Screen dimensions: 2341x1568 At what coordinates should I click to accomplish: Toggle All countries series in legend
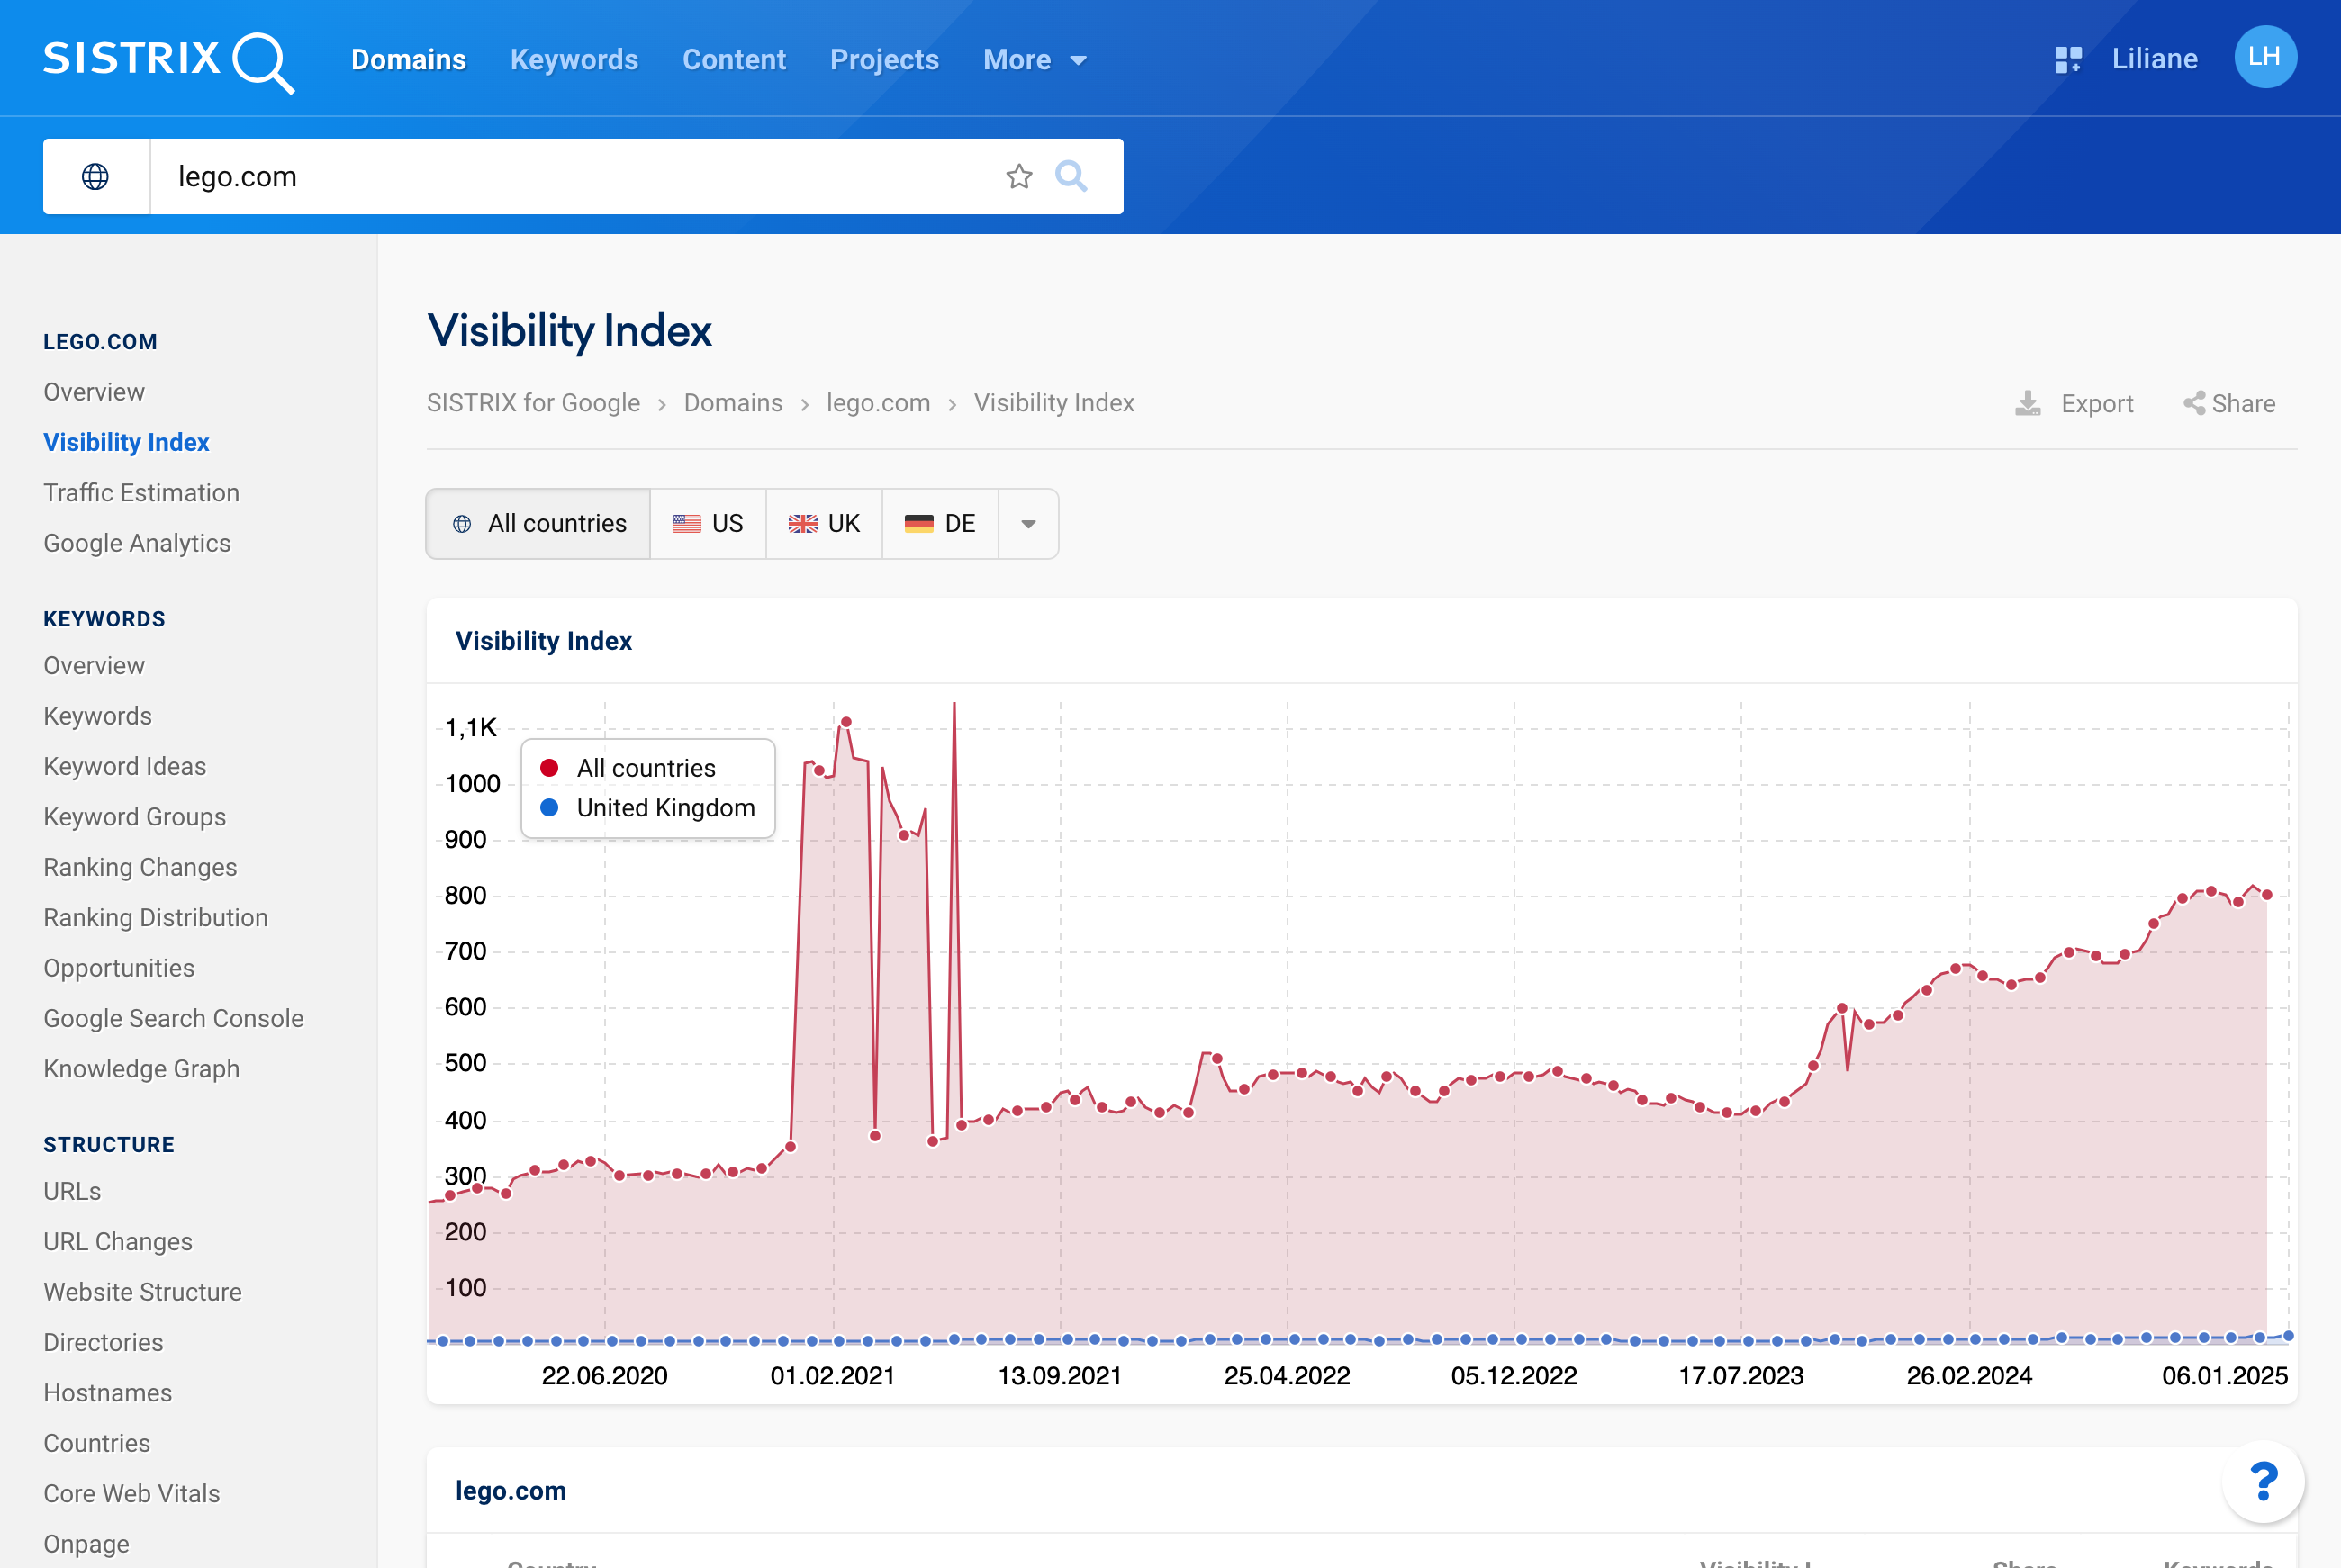click(629, 768)
